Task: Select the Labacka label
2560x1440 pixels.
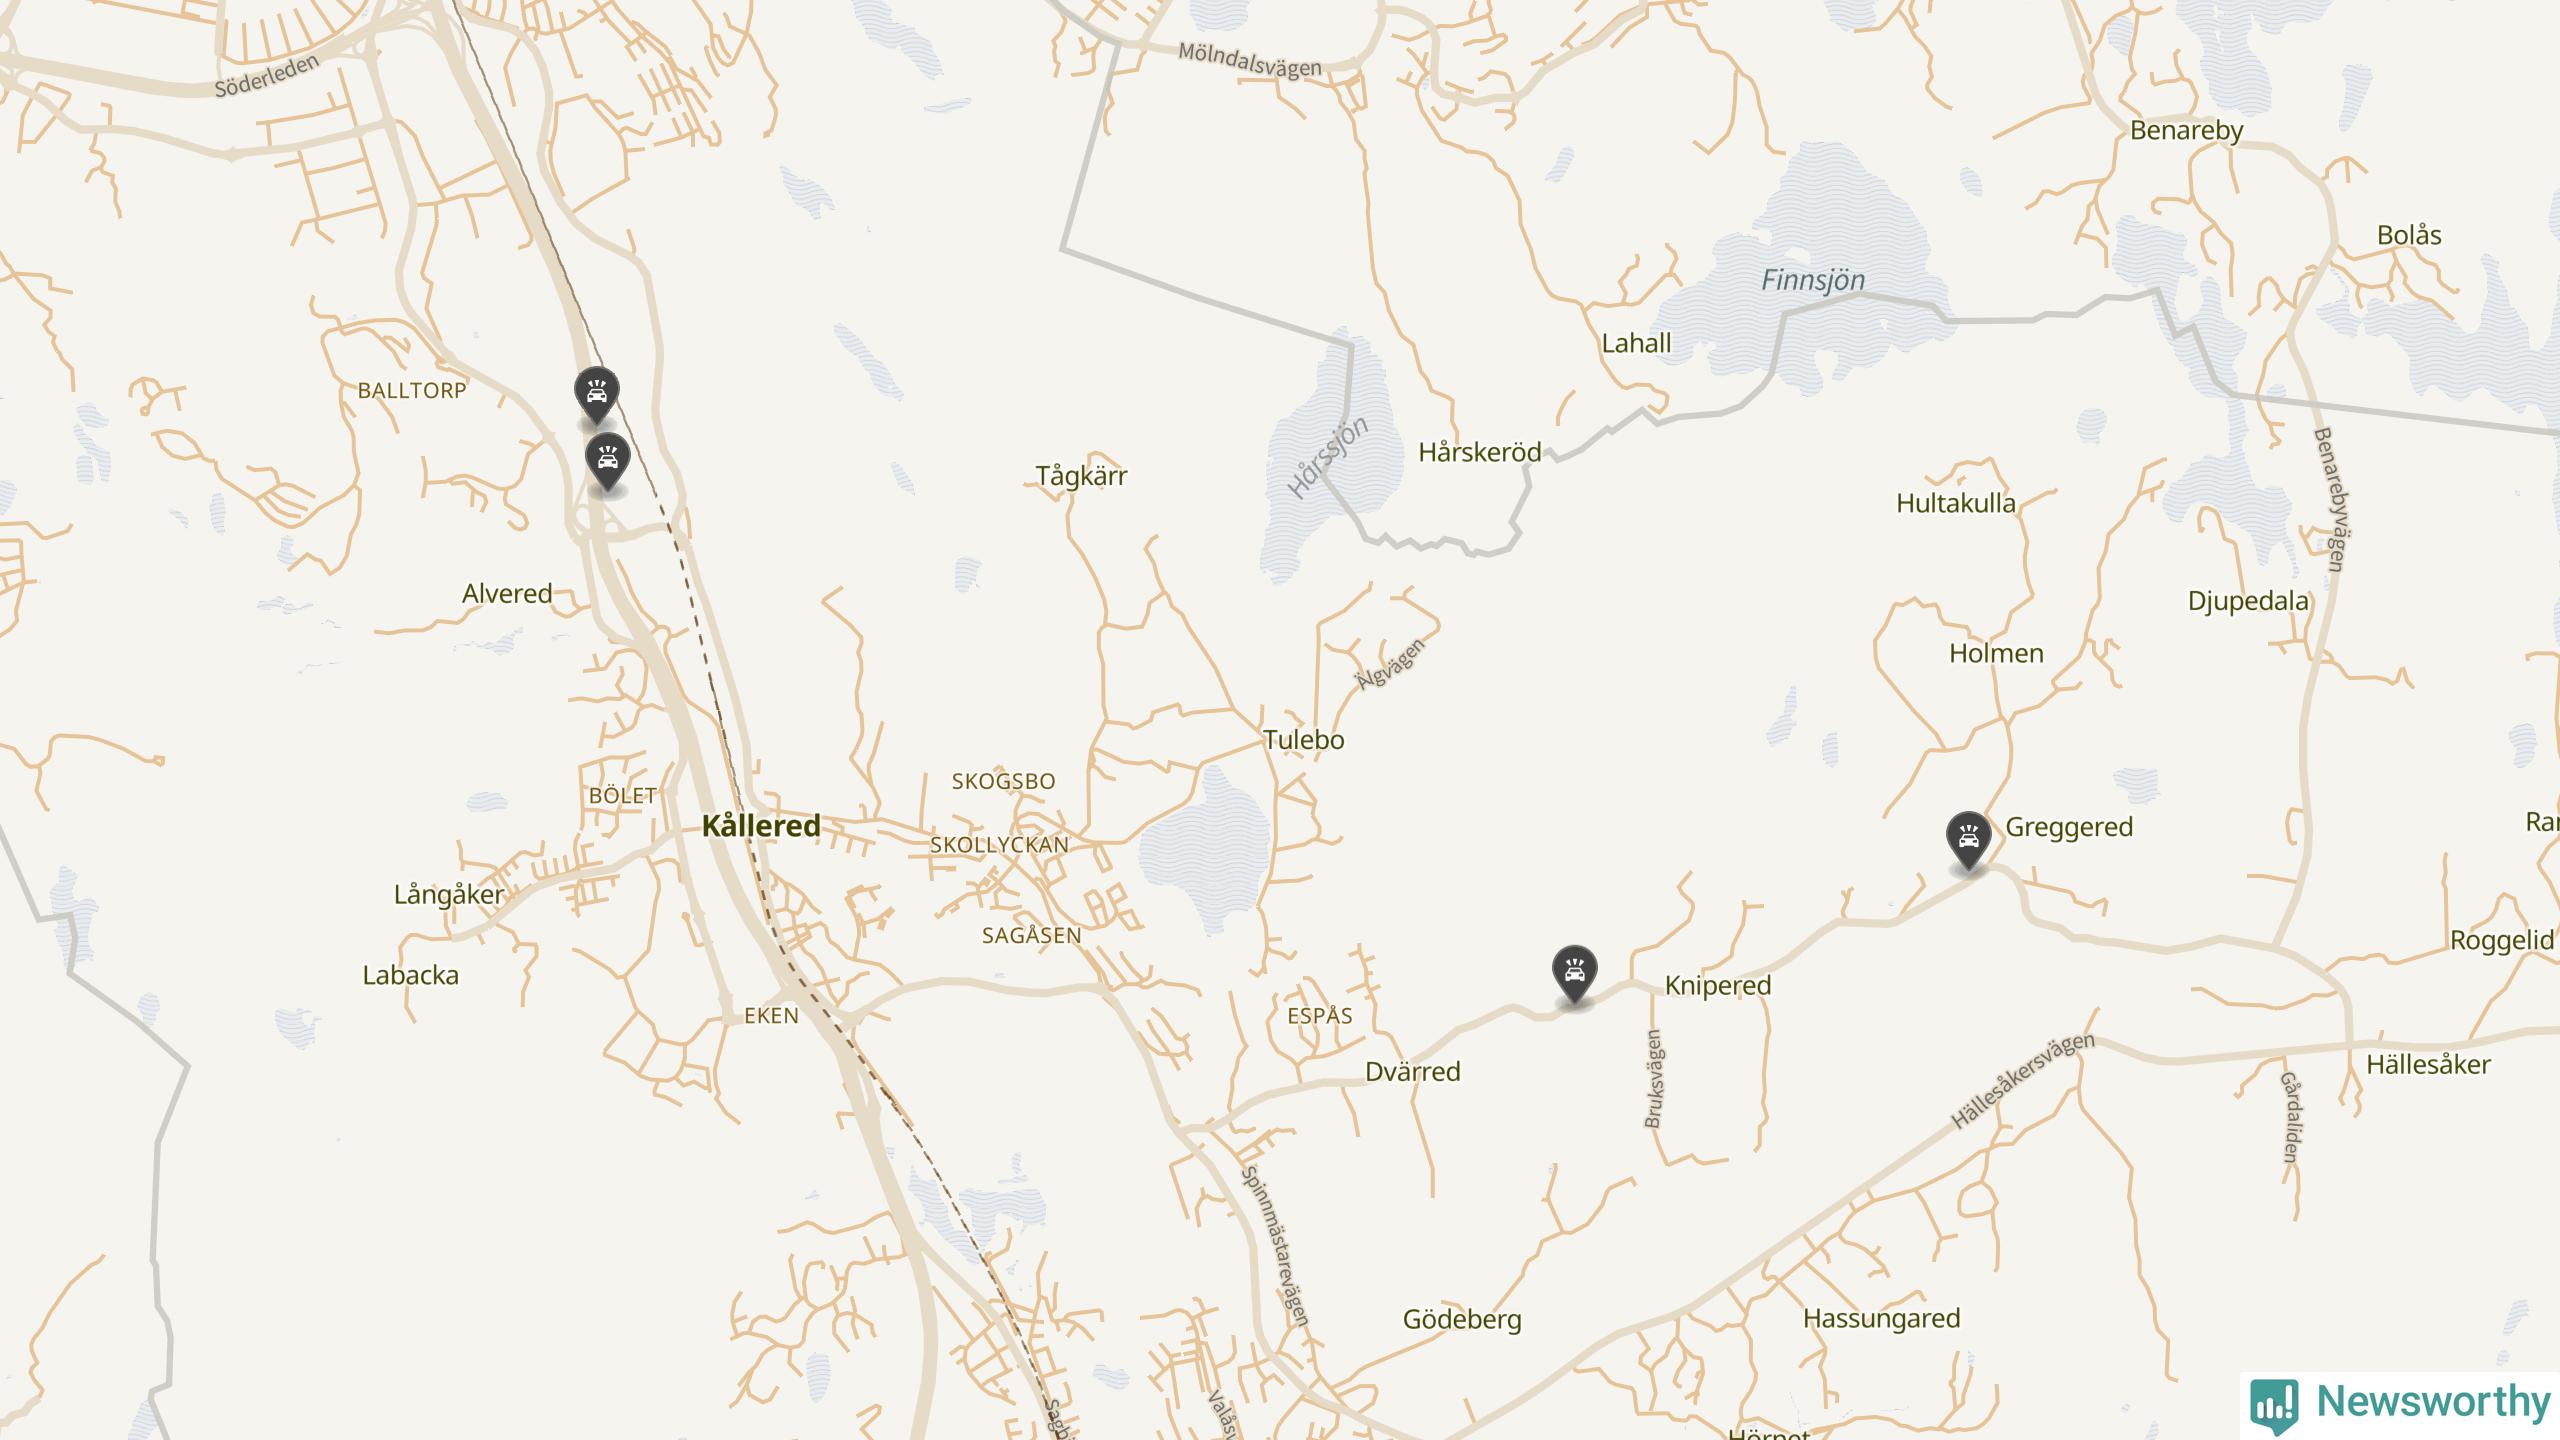Action: (411, 975)
